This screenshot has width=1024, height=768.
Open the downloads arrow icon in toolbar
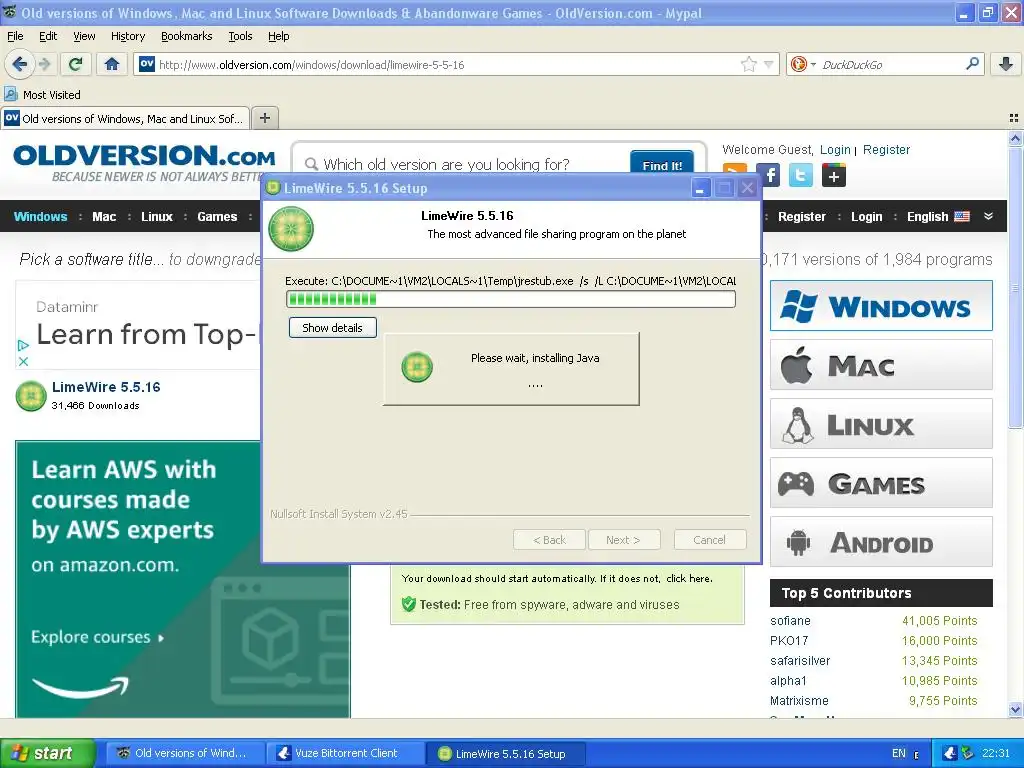coord(1006,64)
